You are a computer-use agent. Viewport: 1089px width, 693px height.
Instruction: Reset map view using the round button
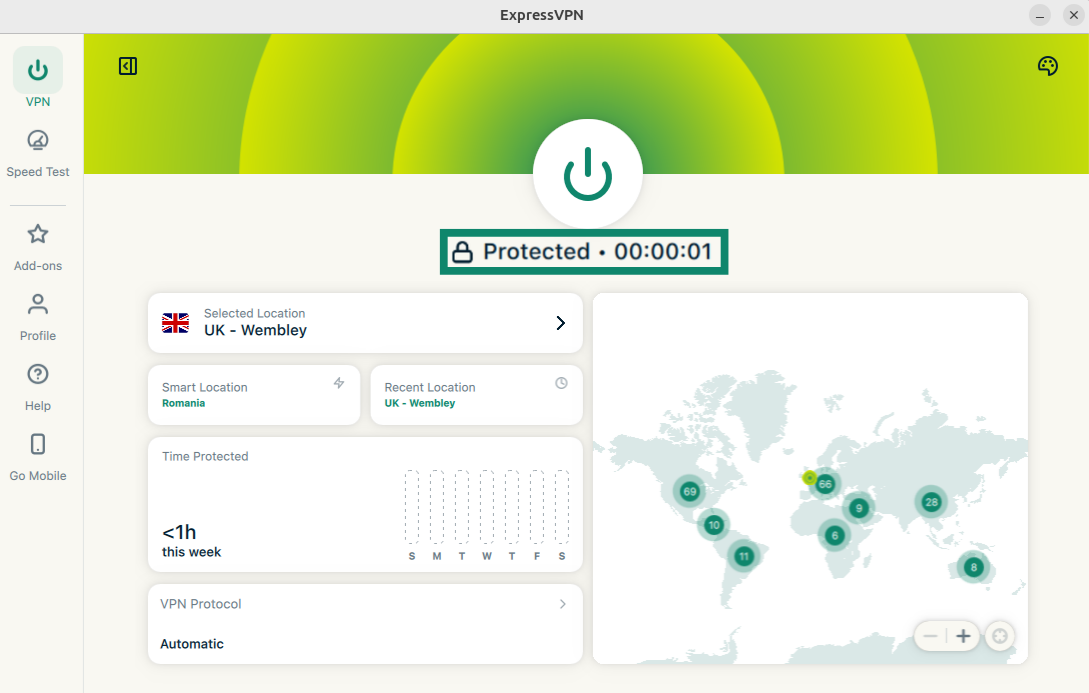(999, 636)
